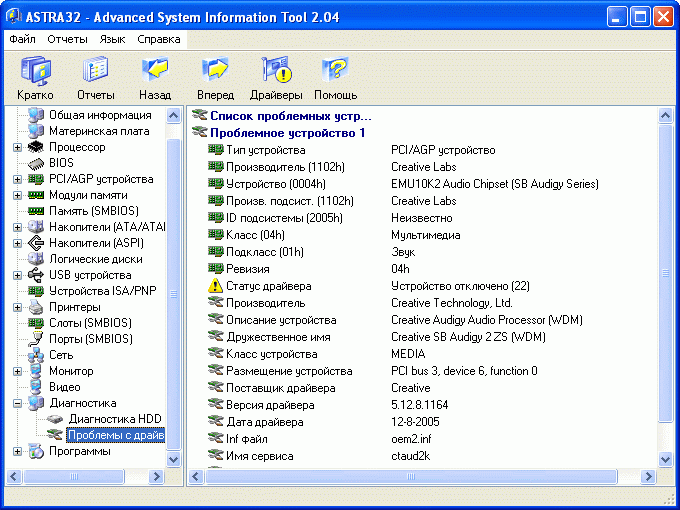Click the tree panel scroll-right arrow
Viewport: 680px width, 510px height.
pyautogui.click(x=156, y=477)
